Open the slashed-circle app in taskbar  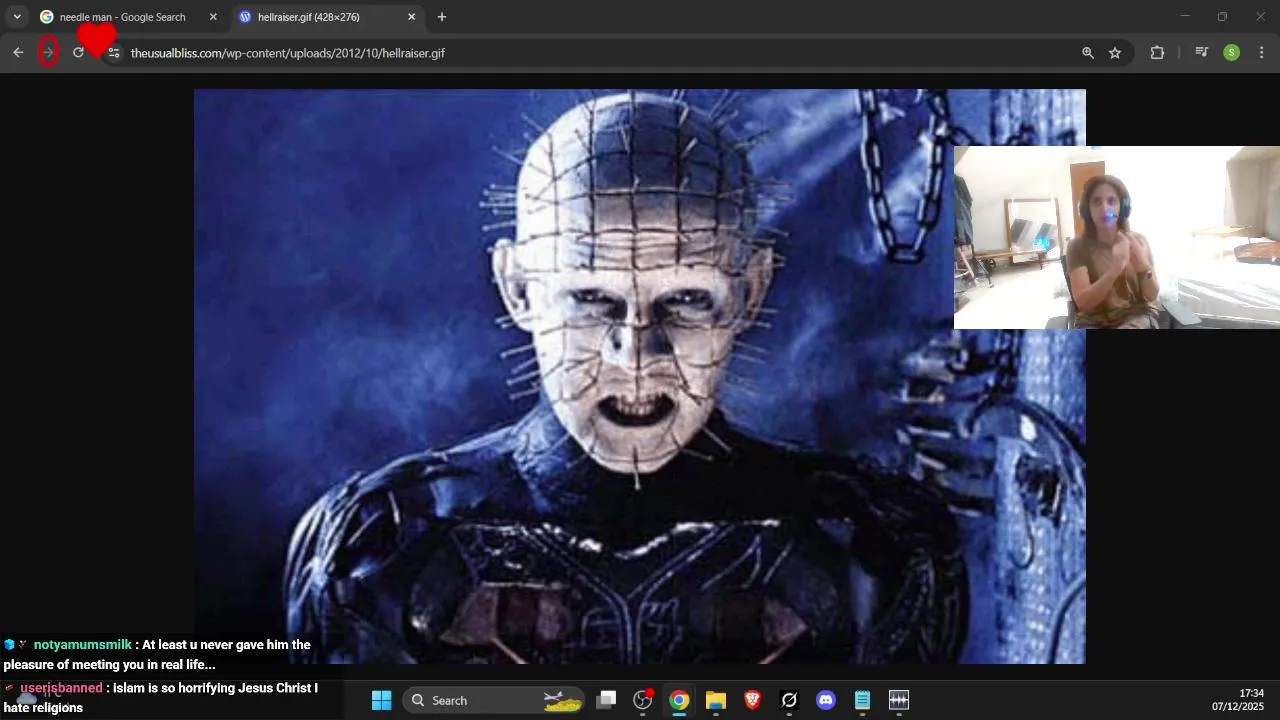(789, 700)
